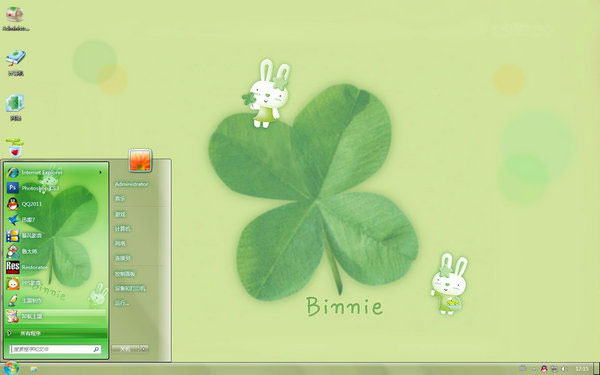Screen dimensions: 600x375
Task: Open the blue book desktop icon
Action: 15,63
